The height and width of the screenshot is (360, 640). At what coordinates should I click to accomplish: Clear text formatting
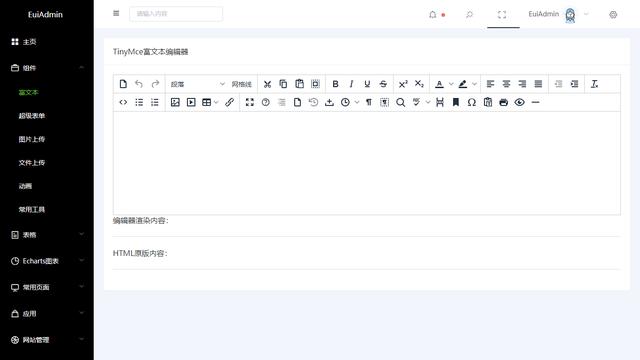594,84
